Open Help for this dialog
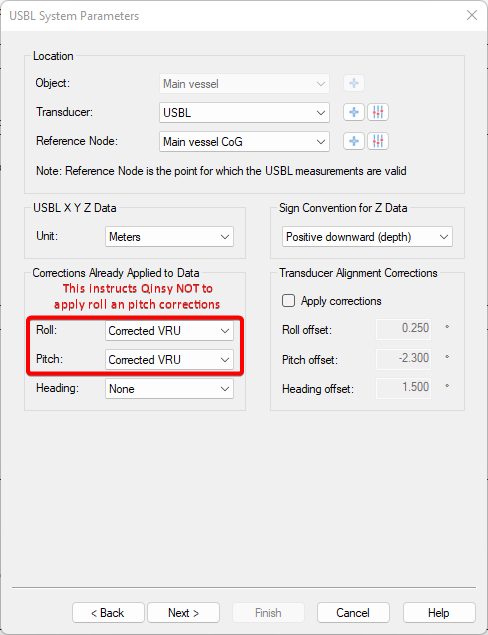The width and height of the screenshot is (488, 635). [x=439, y=613]
